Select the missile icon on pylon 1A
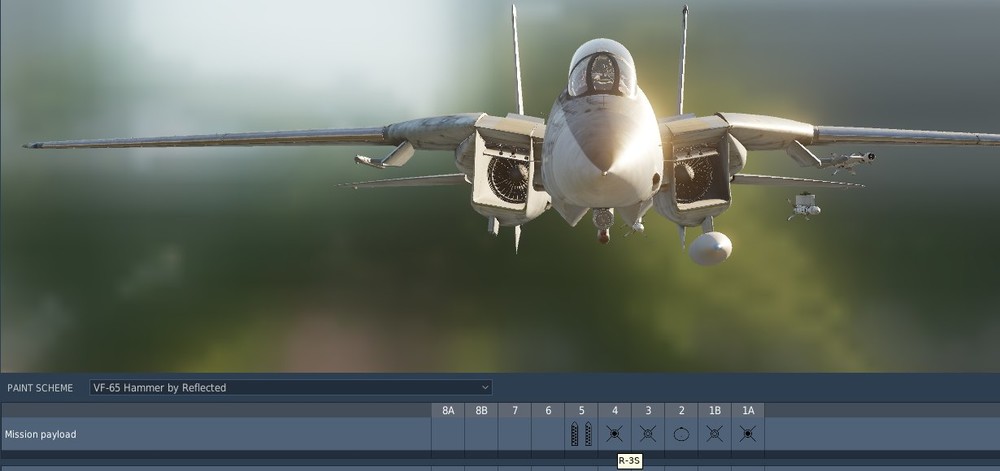 pos(747,434)
